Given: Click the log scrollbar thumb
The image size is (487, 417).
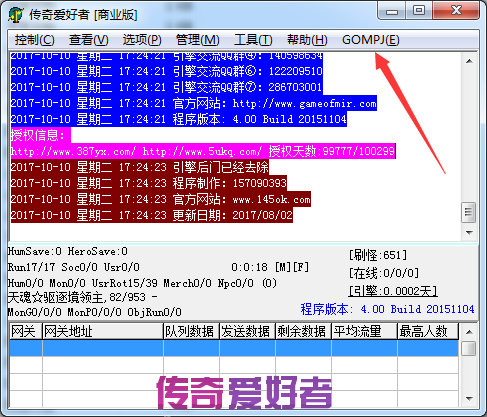Looking at the screenshot, I should [469, 212].
